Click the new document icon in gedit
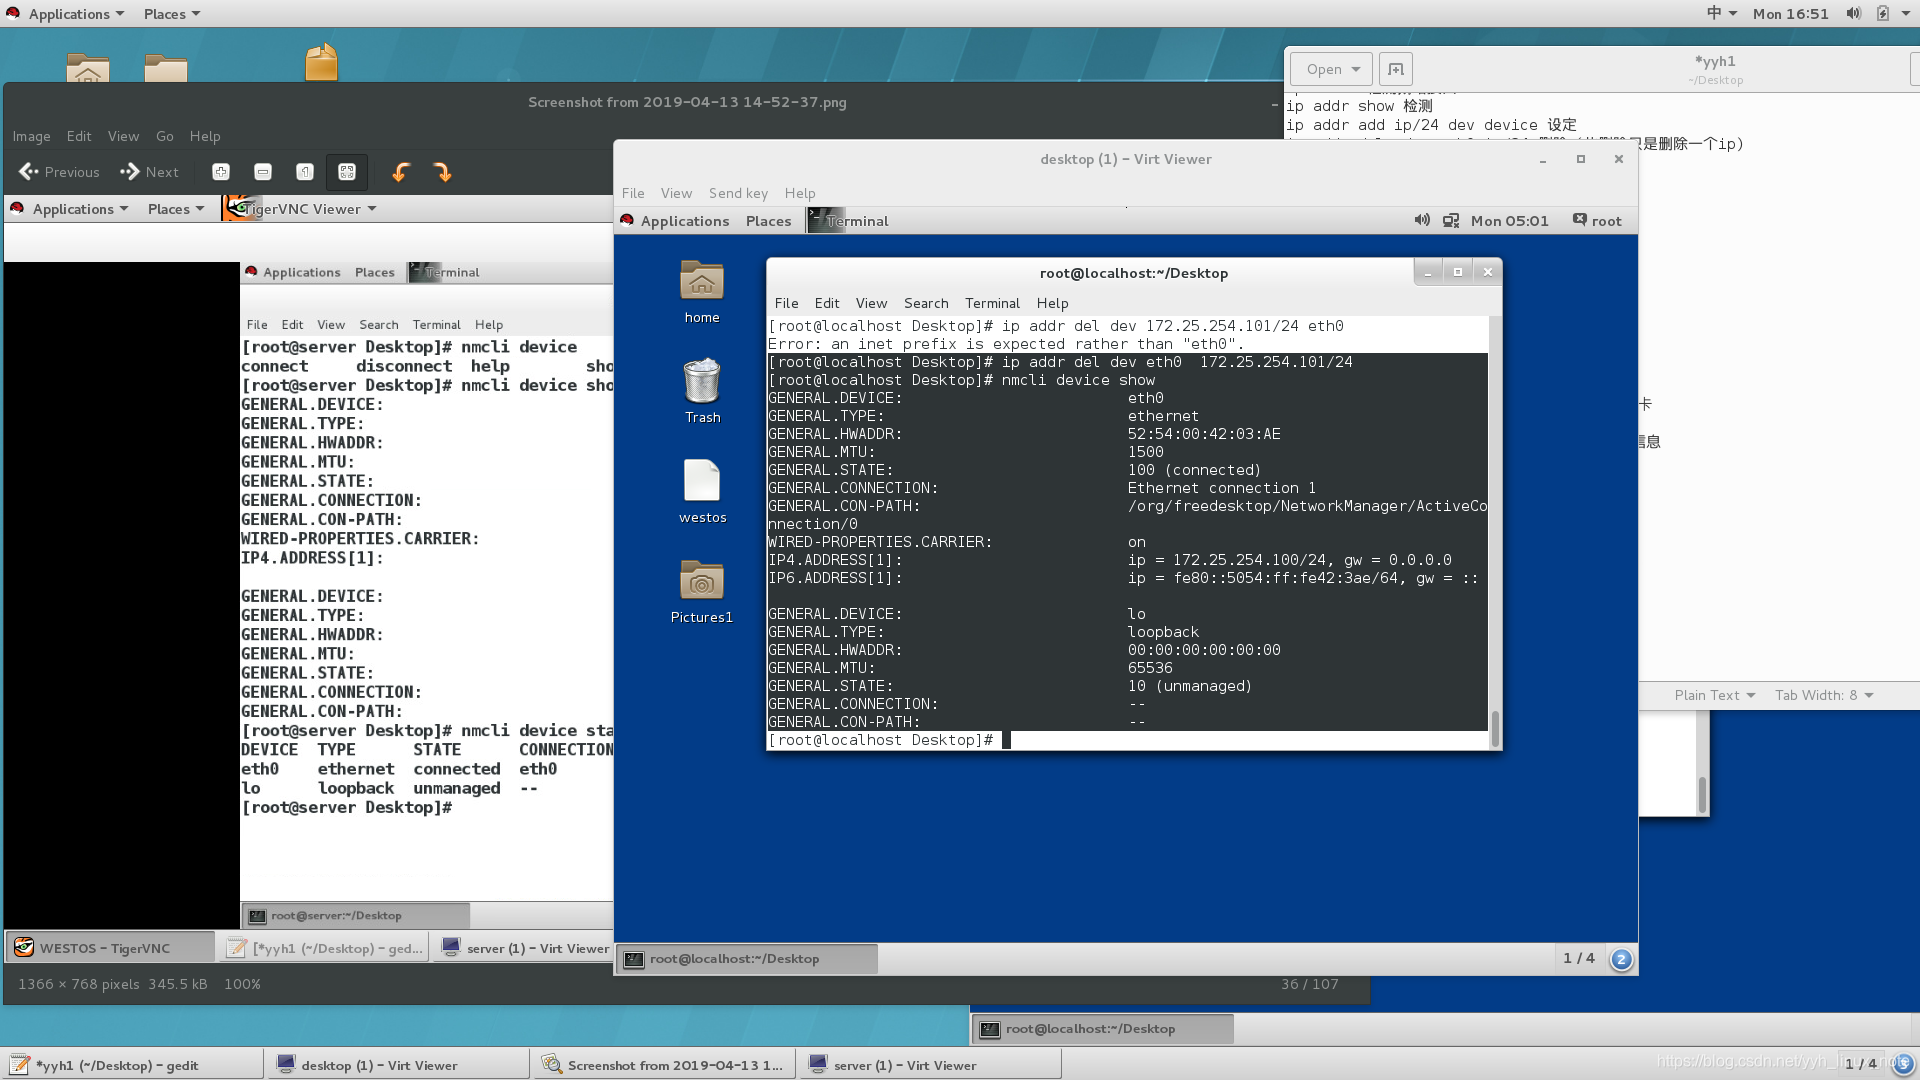The height and width of the screenshot is (1080, 1920). click(x=1396, y=69)
